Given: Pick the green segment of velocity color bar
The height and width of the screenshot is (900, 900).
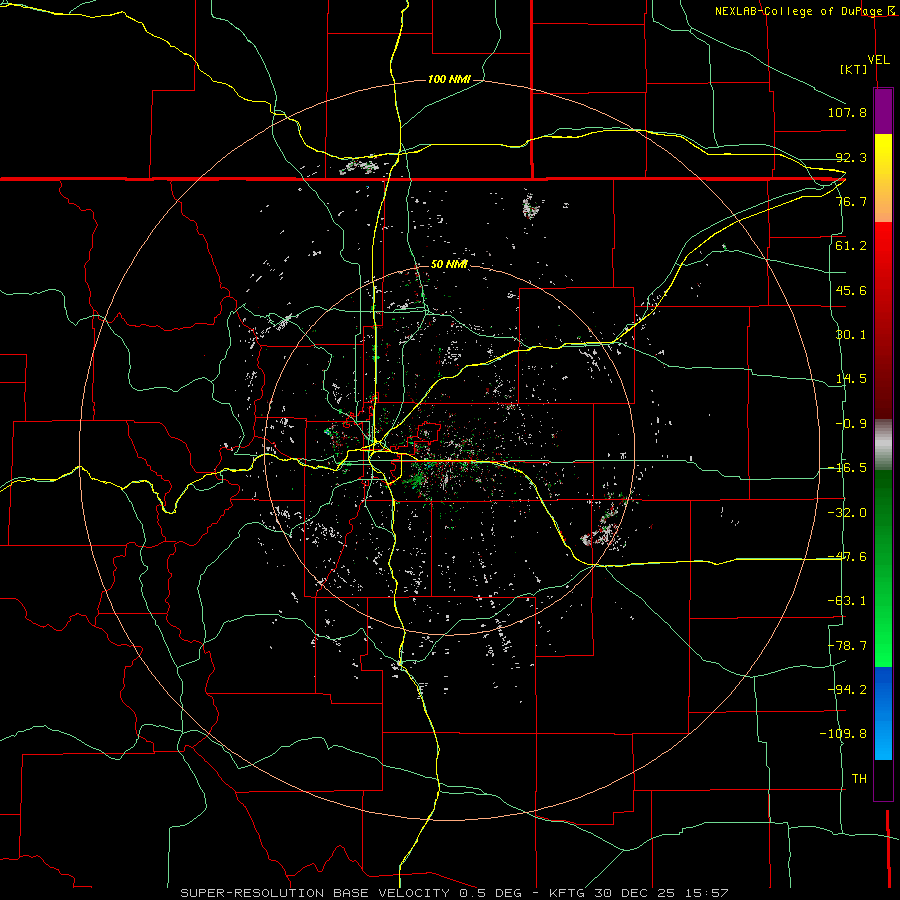Looking at the screenshot, I should tap(883, 568).
